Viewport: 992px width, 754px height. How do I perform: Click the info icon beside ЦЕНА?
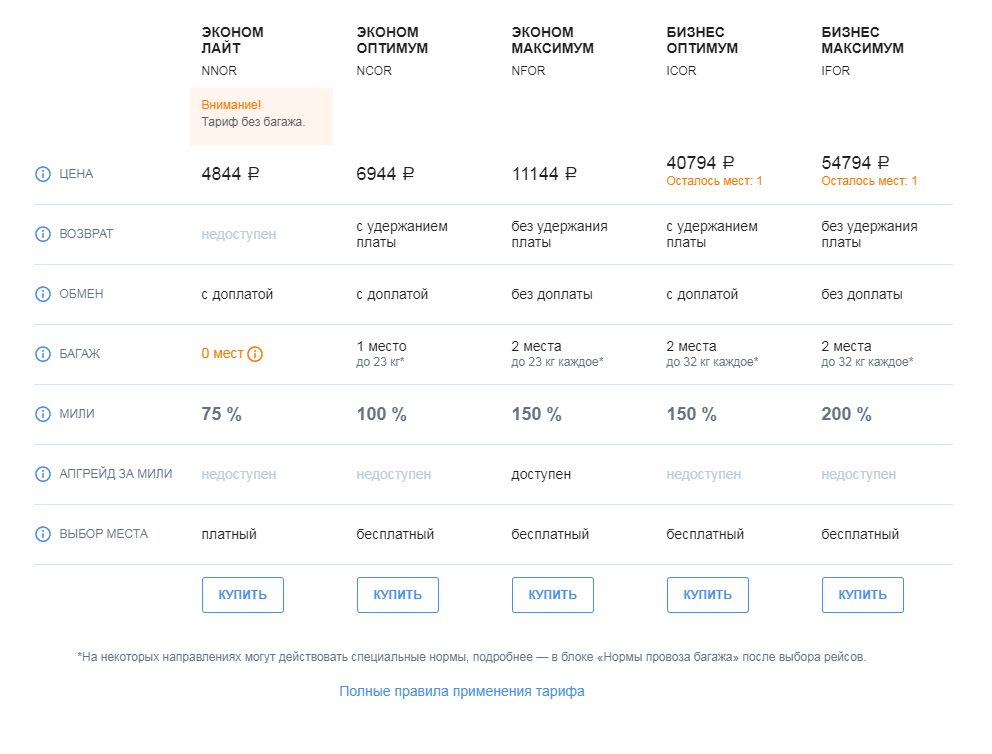[42, 174]
